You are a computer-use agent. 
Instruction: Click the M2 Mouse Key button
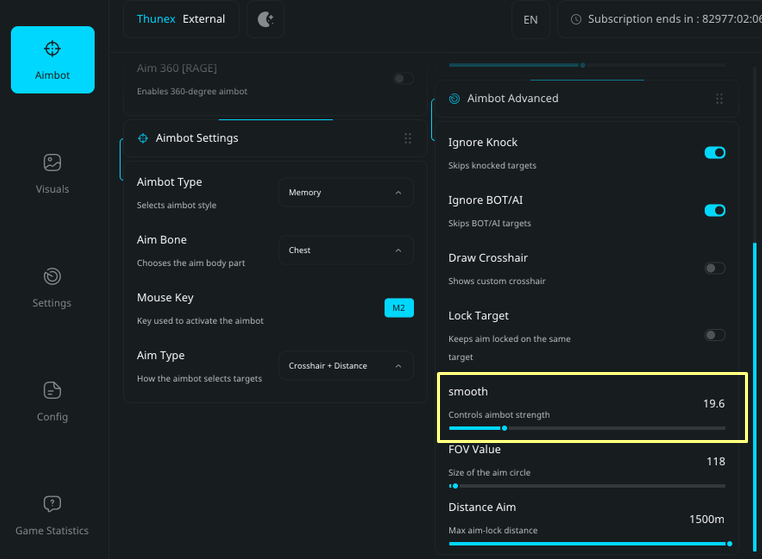point(398,308)
